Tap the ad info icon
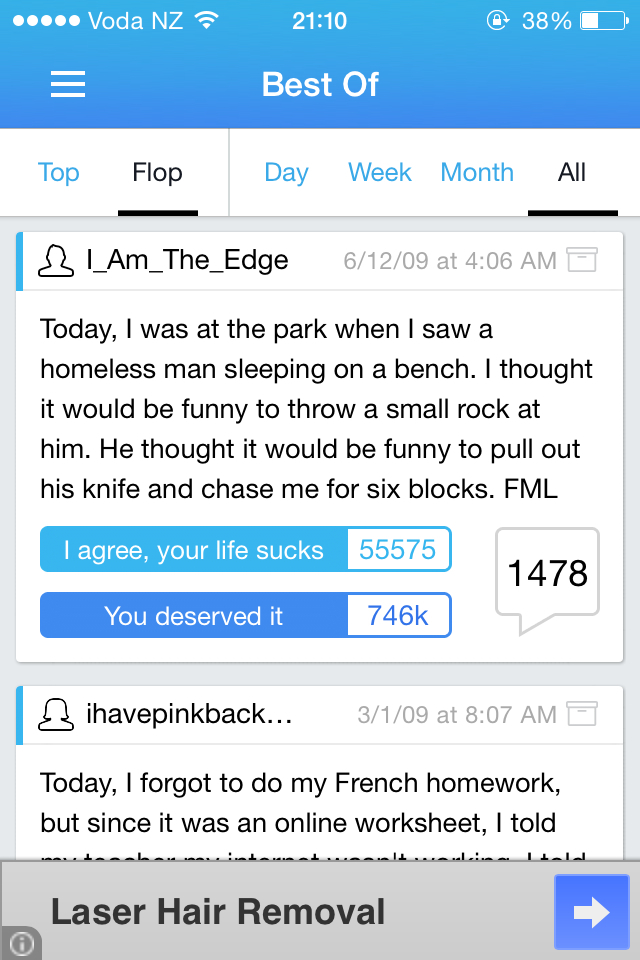Viewport: 640px width, 960px height. tap(22, 943)
